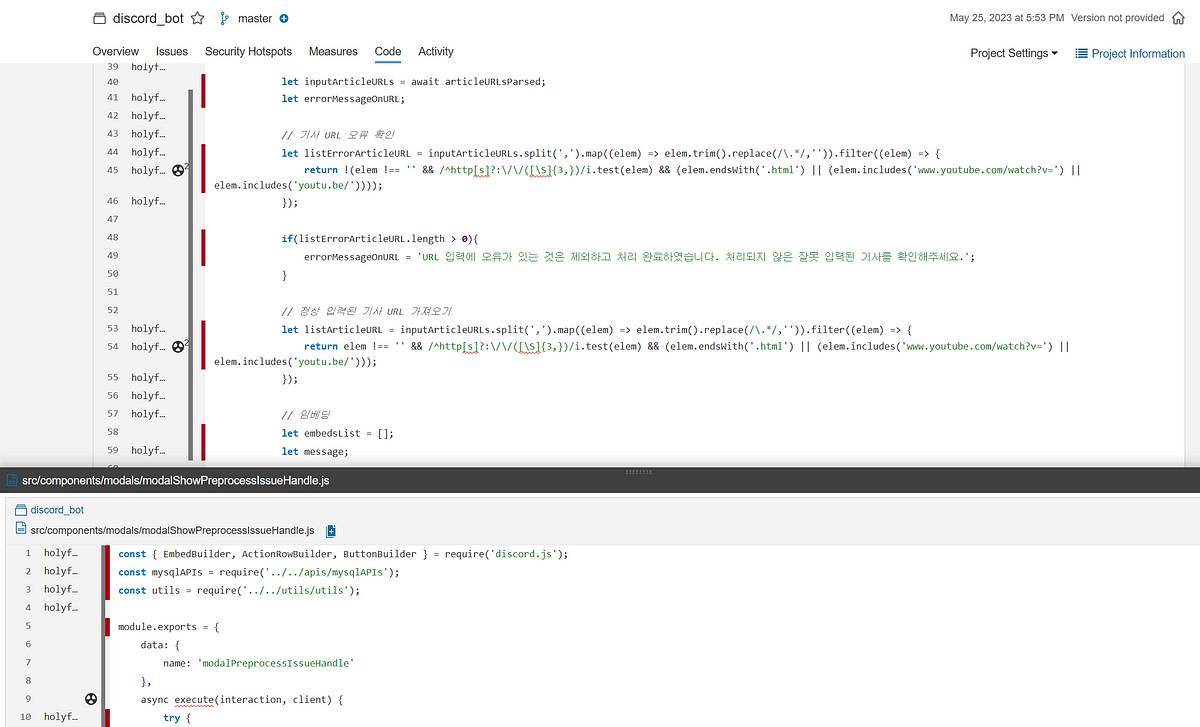Click author holyf… on line 41
Screen dimensions: 1200x727
click(148, 98)
